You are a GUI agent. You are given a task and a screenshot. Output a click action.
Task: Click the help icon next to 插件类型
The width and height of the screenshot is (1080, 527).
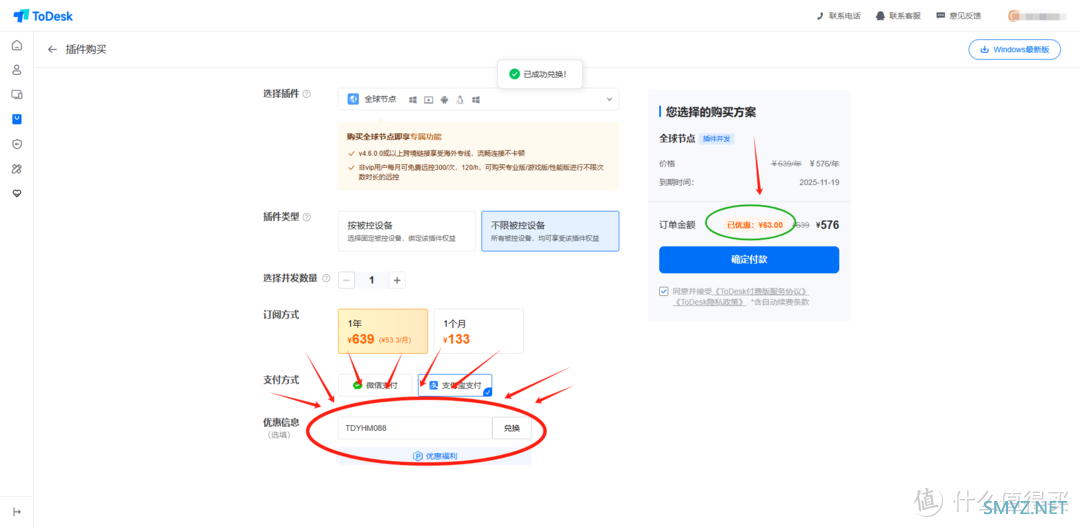click(x=307, y=217)
